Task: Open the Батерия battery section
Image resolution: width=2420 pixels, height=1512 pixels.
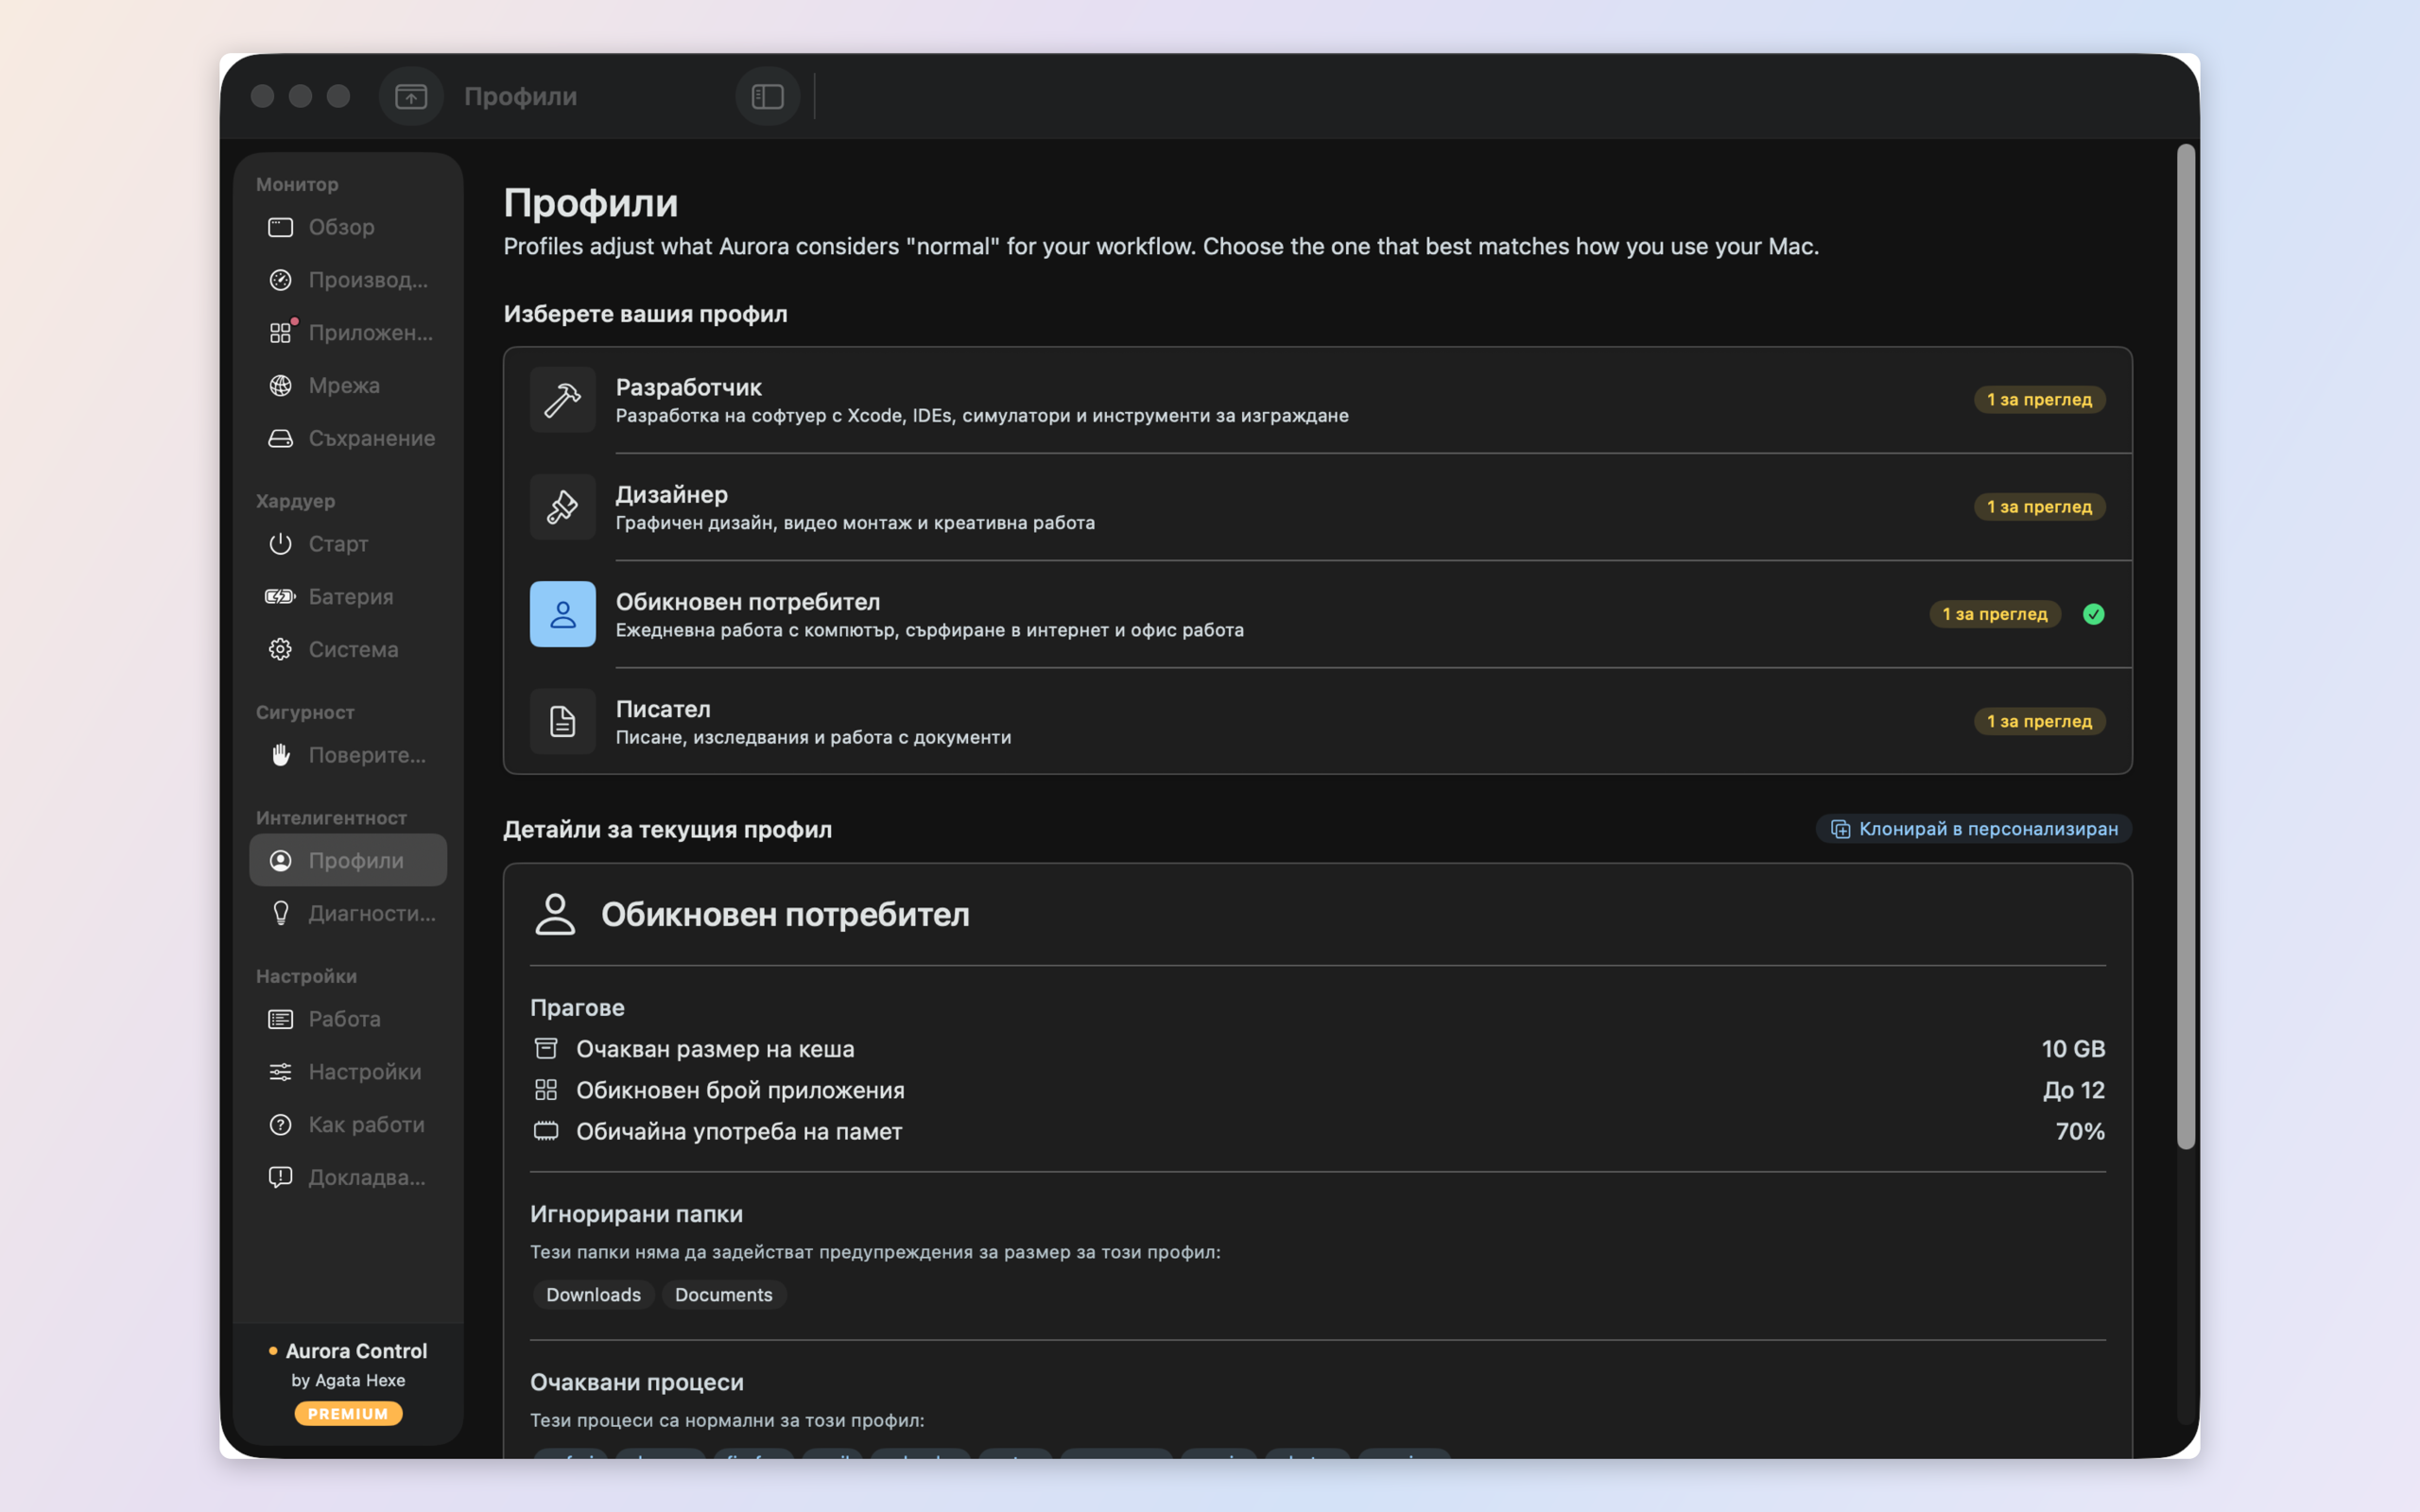Action: click(x=348, y=596)
